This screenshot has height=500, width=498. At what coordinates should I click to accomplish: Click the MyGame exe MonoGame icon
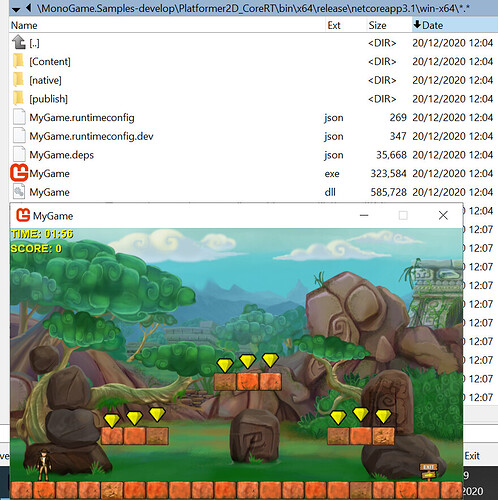[x=19, y=173]
